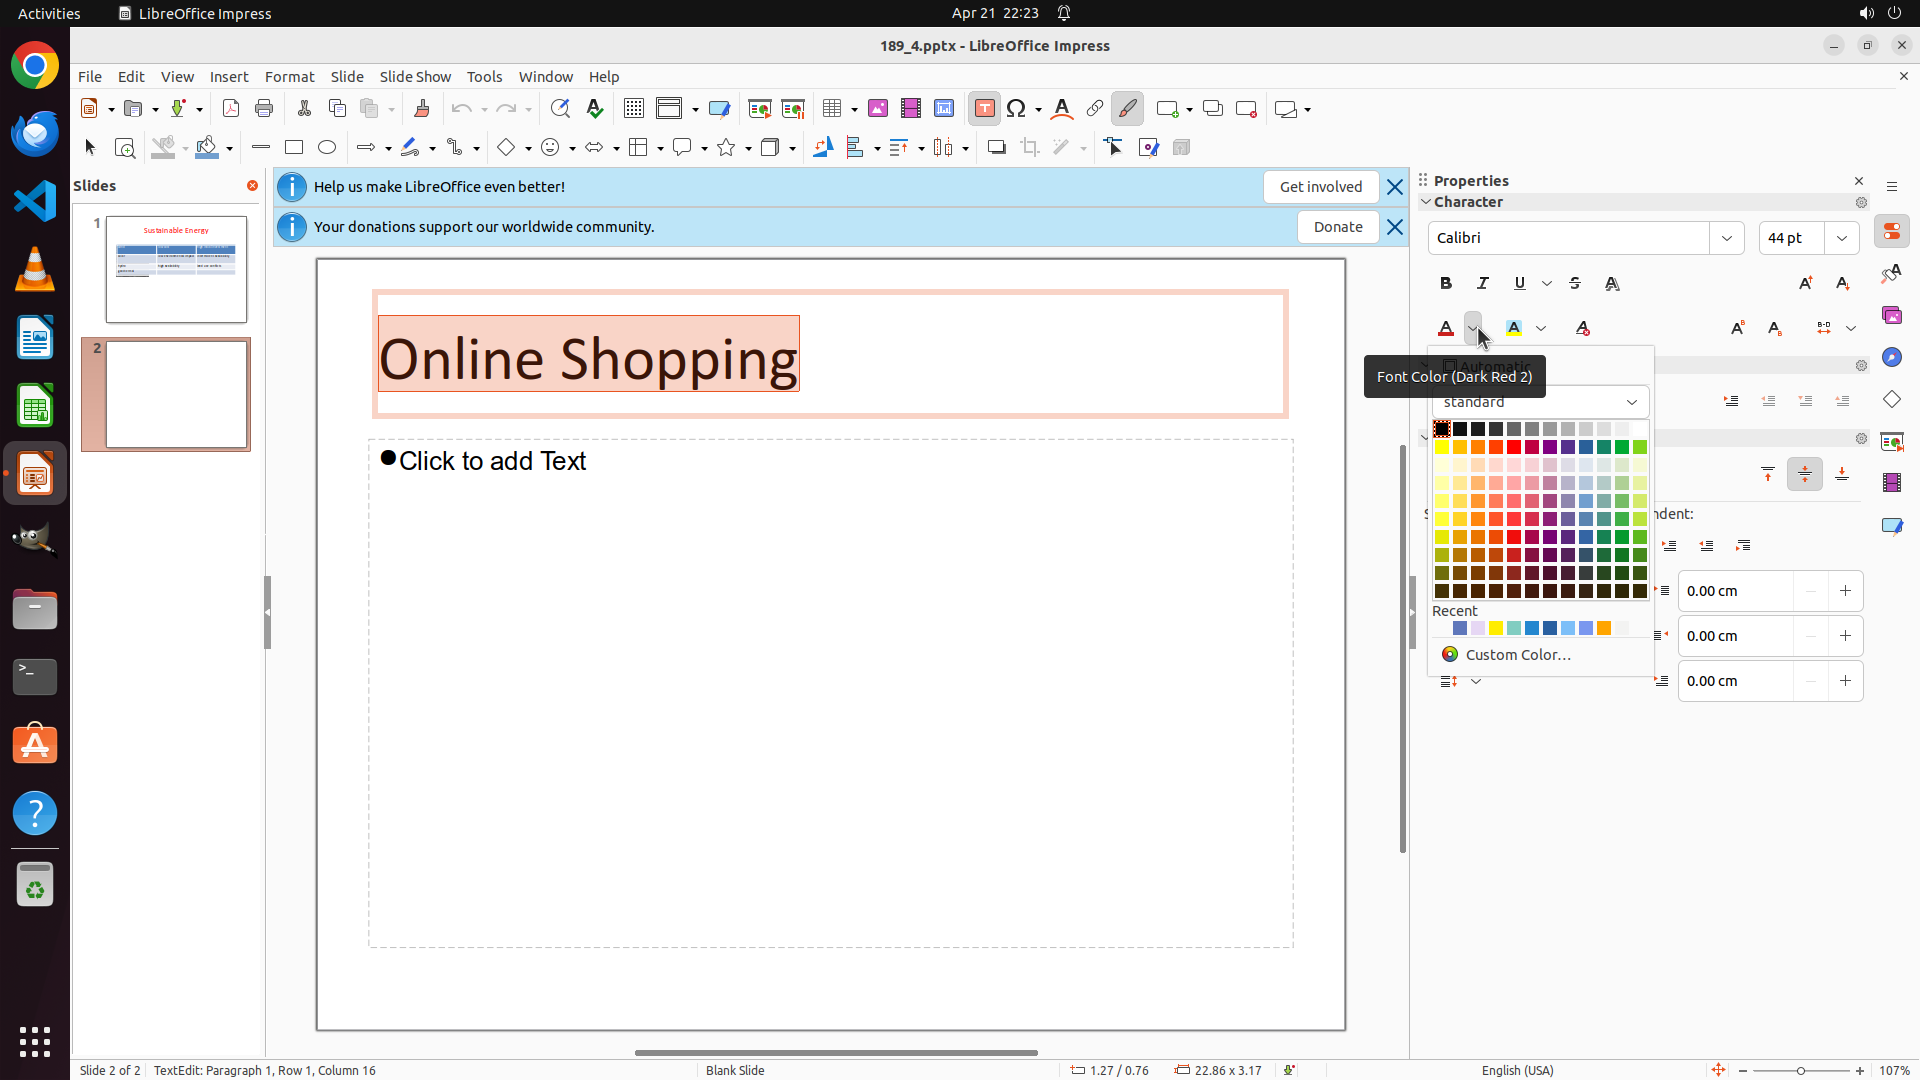
Task: Select the Ellipse drawing tool
Action: click(327, 148)
